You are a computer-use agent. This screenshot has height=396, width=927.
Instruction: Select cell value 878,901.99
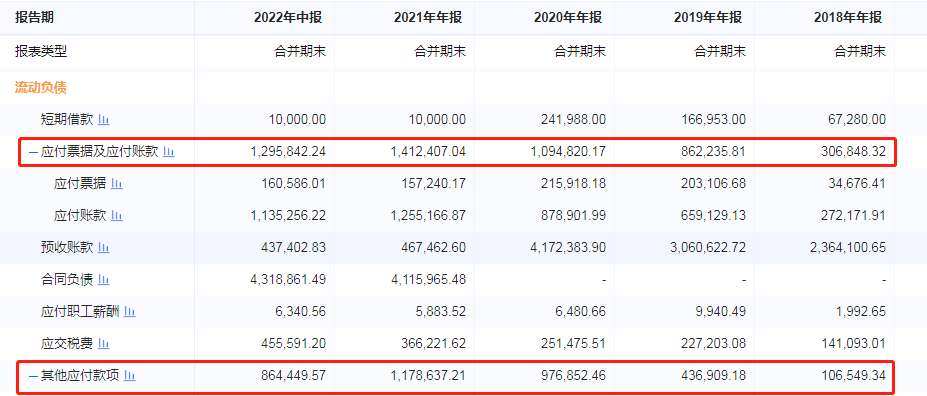point(573,216)
